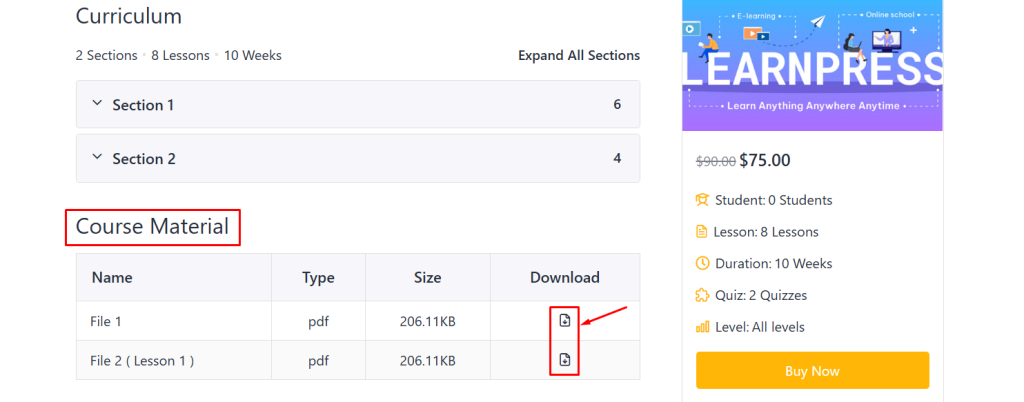Download File 2 (Lesson 1) pdf icon
1024x402 pixels.
tap(564, 360)
